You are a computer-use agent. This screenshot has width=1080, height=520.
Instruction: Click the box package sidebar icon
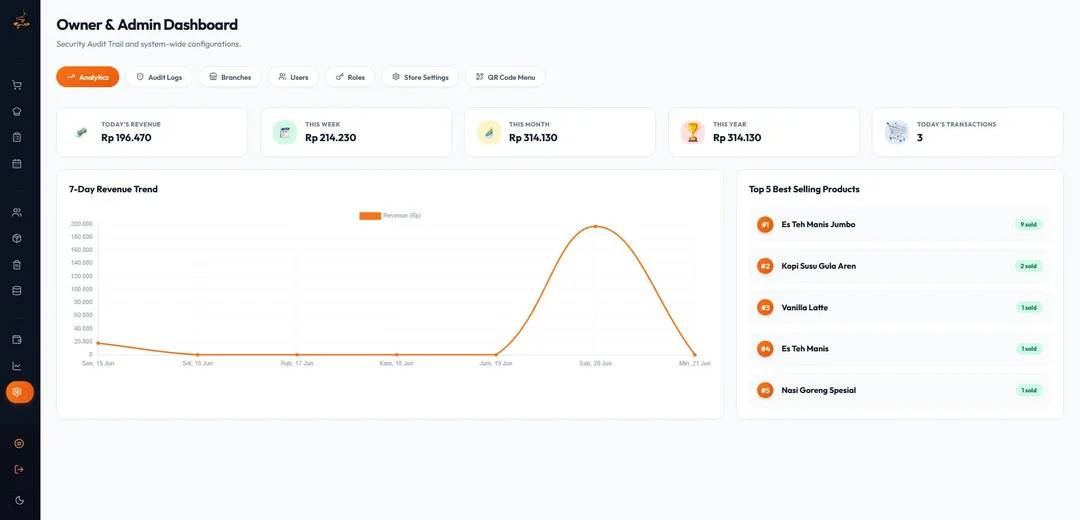(x=17, y=238)
